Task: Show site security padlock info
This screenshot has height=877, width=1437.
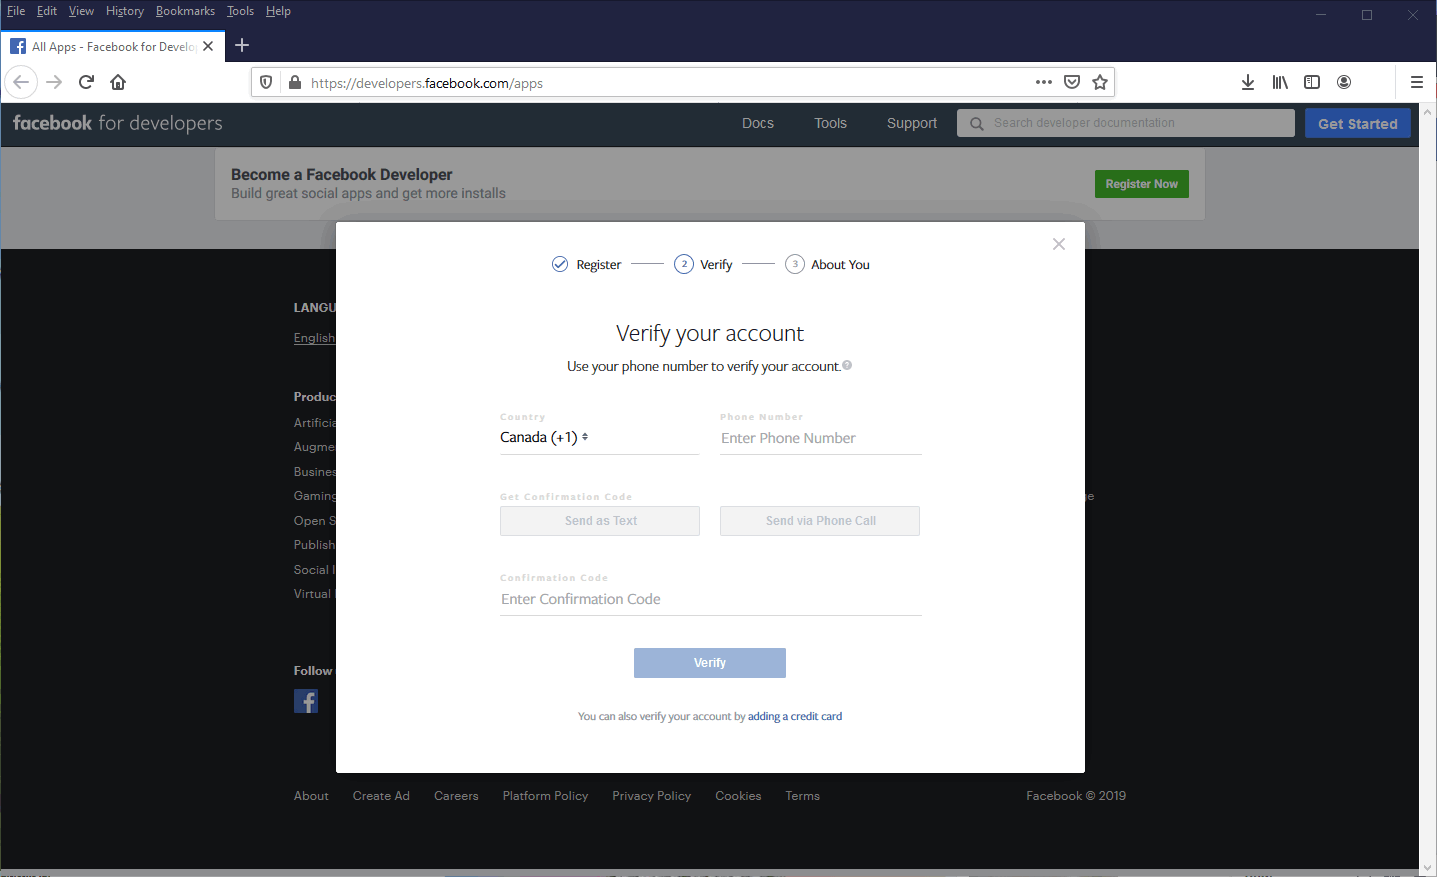Action: click(x=295, y=82)
